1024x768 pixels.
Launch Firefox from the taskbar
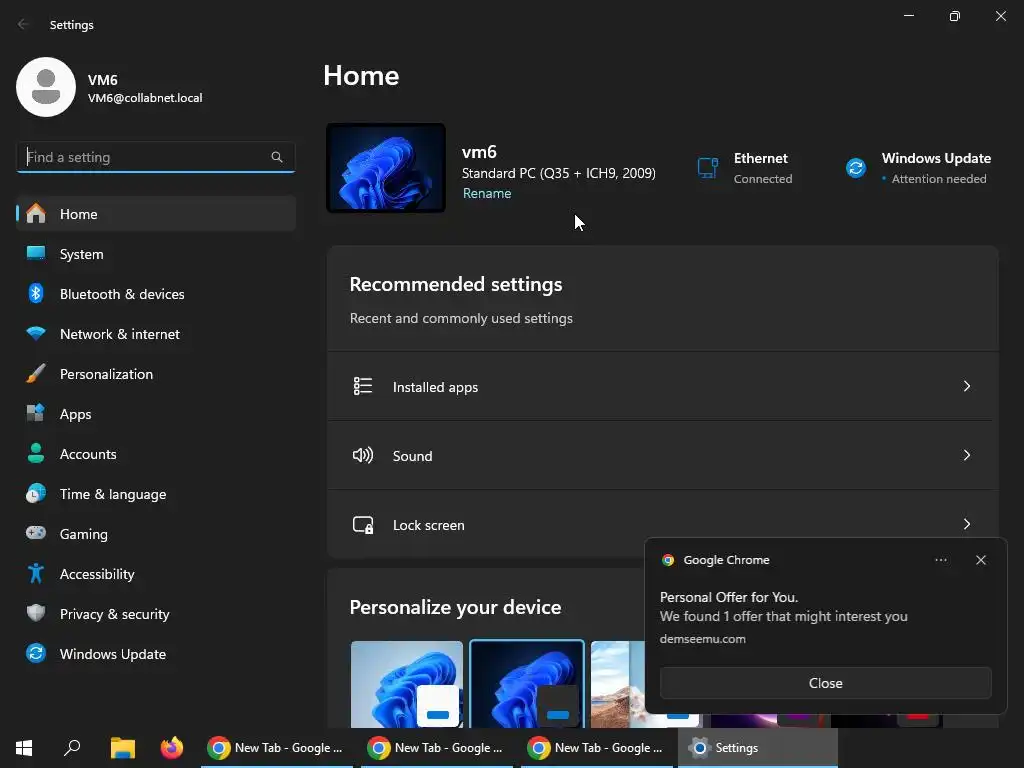pos(172,747)
